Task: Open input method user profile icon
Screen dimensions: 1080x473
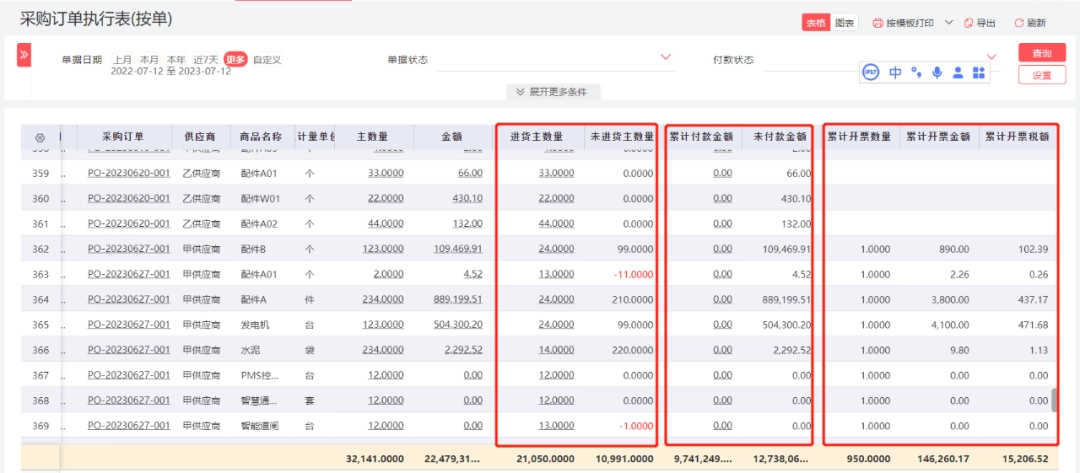Action: click(957, 72)
